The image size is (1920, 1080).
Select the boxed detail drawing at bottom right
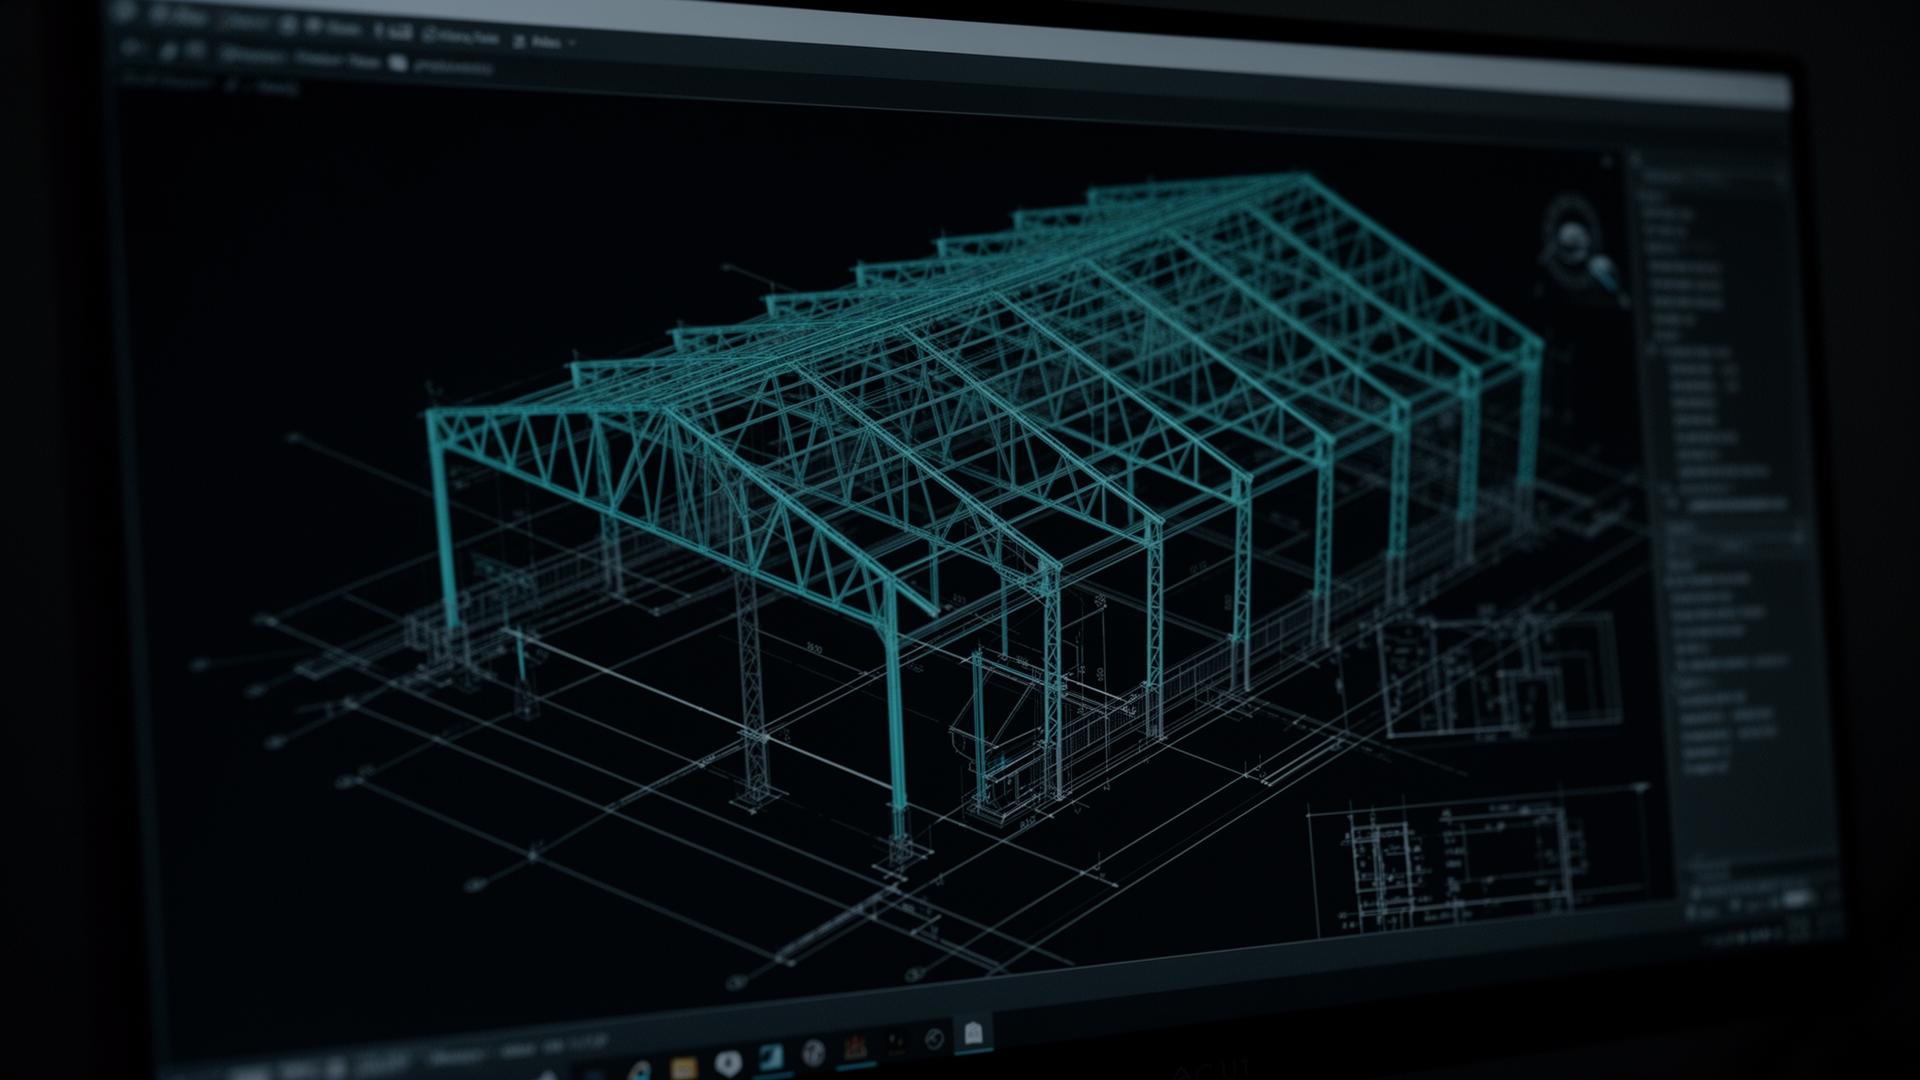pyautogui.click(x=1478, y=863)
